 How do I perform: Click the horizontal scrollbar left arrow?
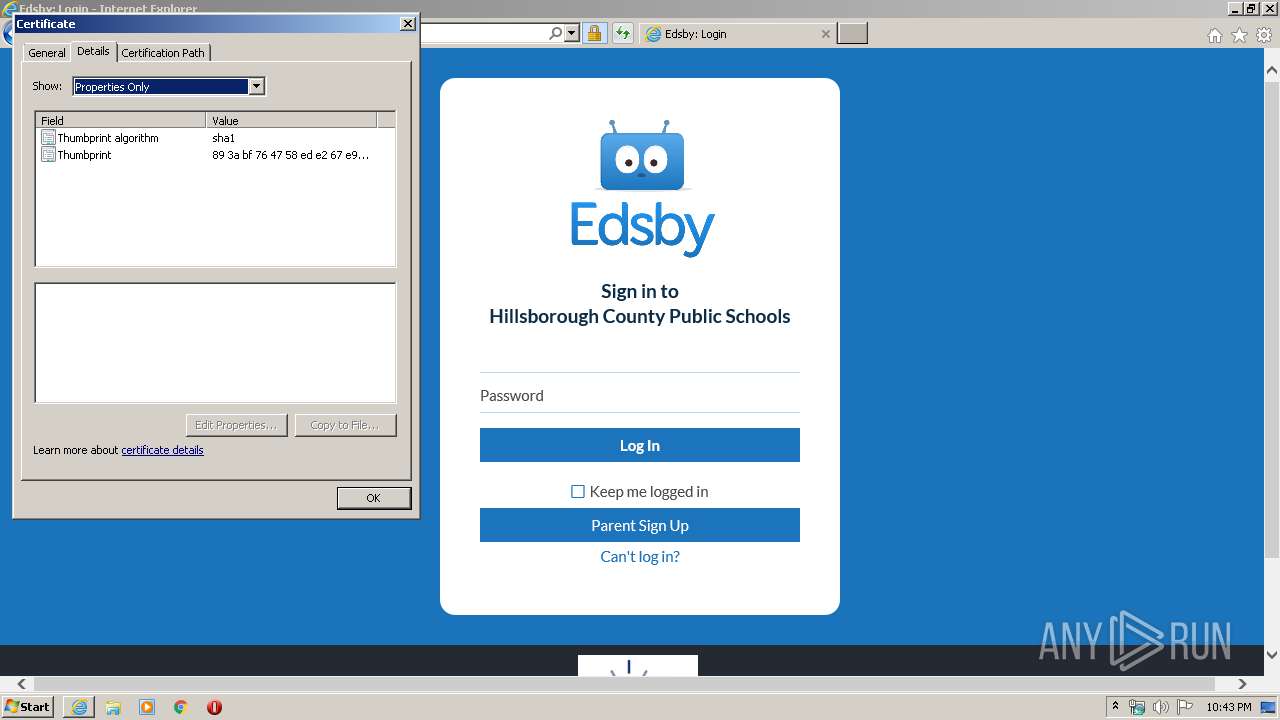coord(21,684)
